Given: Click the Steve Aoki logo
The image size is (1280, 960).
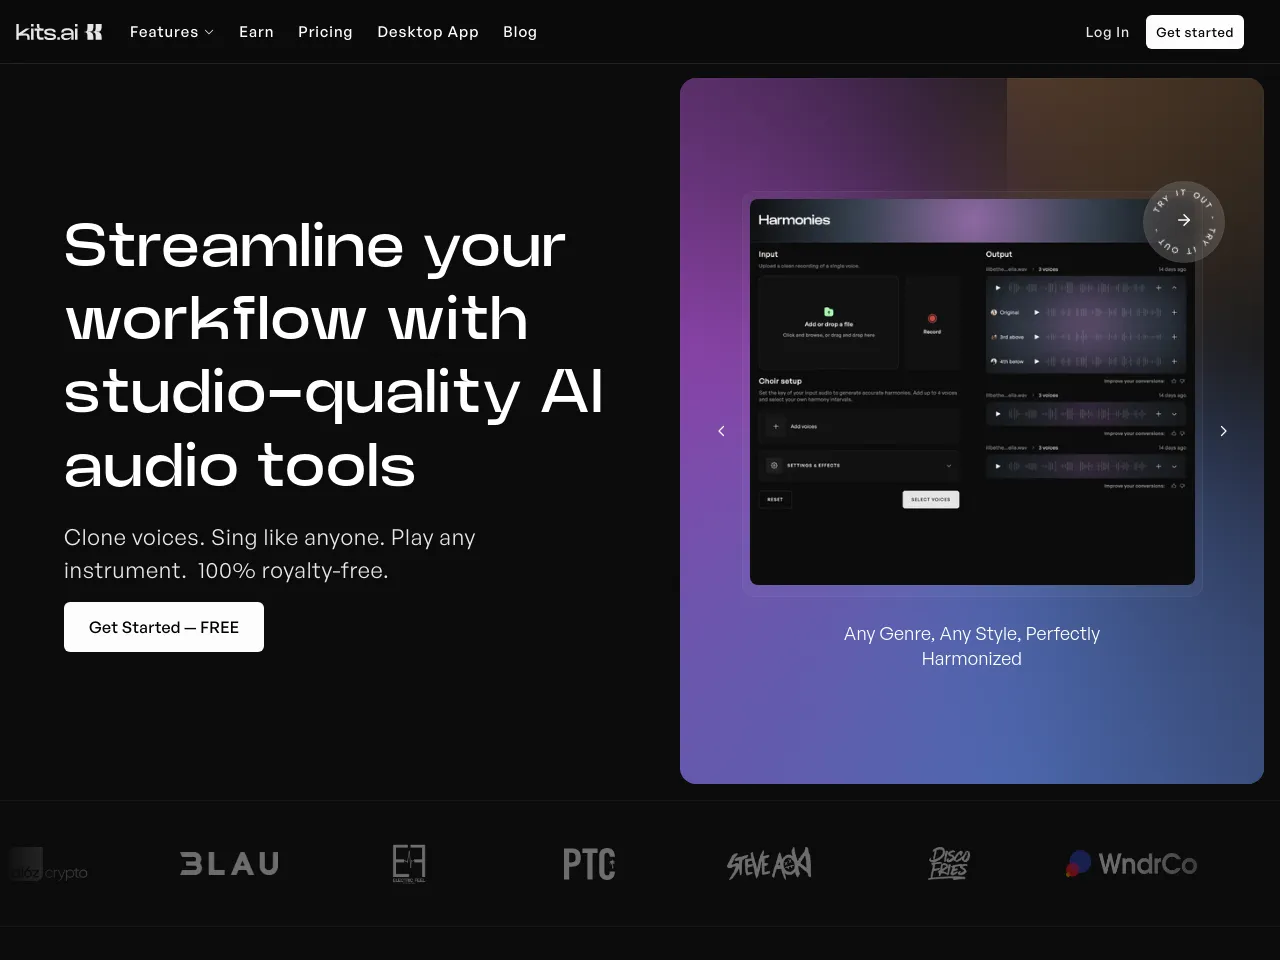Looking at the screenshot, I should point(769,864).
